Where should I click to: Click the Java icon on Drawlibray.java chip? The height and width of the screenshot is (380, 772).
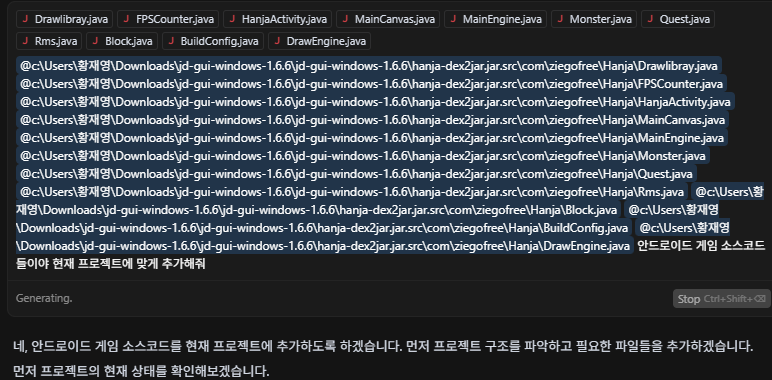pos(25,19)
